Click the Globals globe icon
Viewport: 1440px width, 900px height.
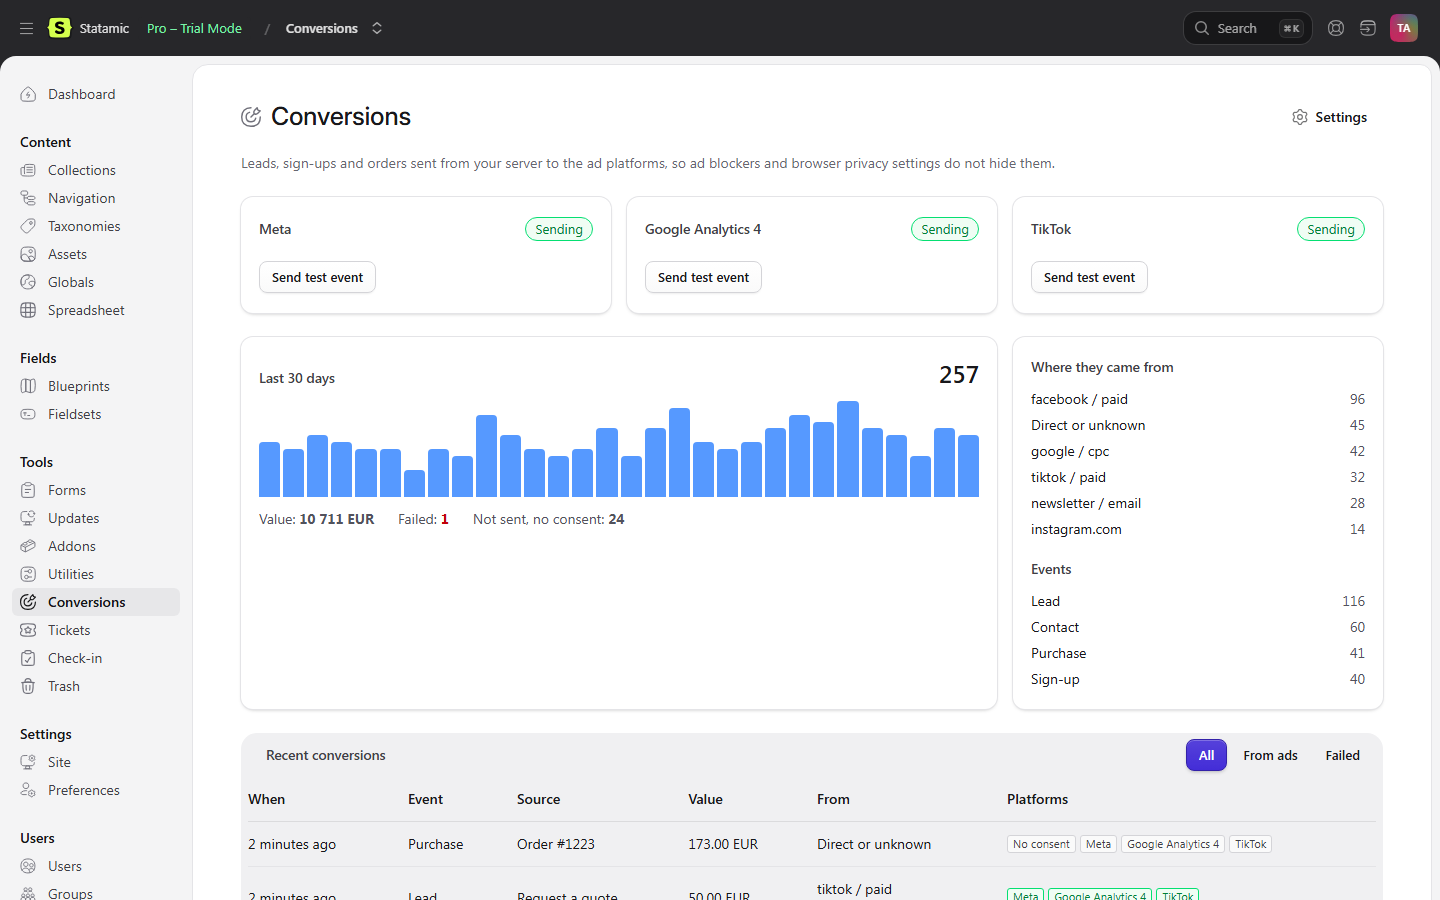pyautogui.click(x=28, y=282)
